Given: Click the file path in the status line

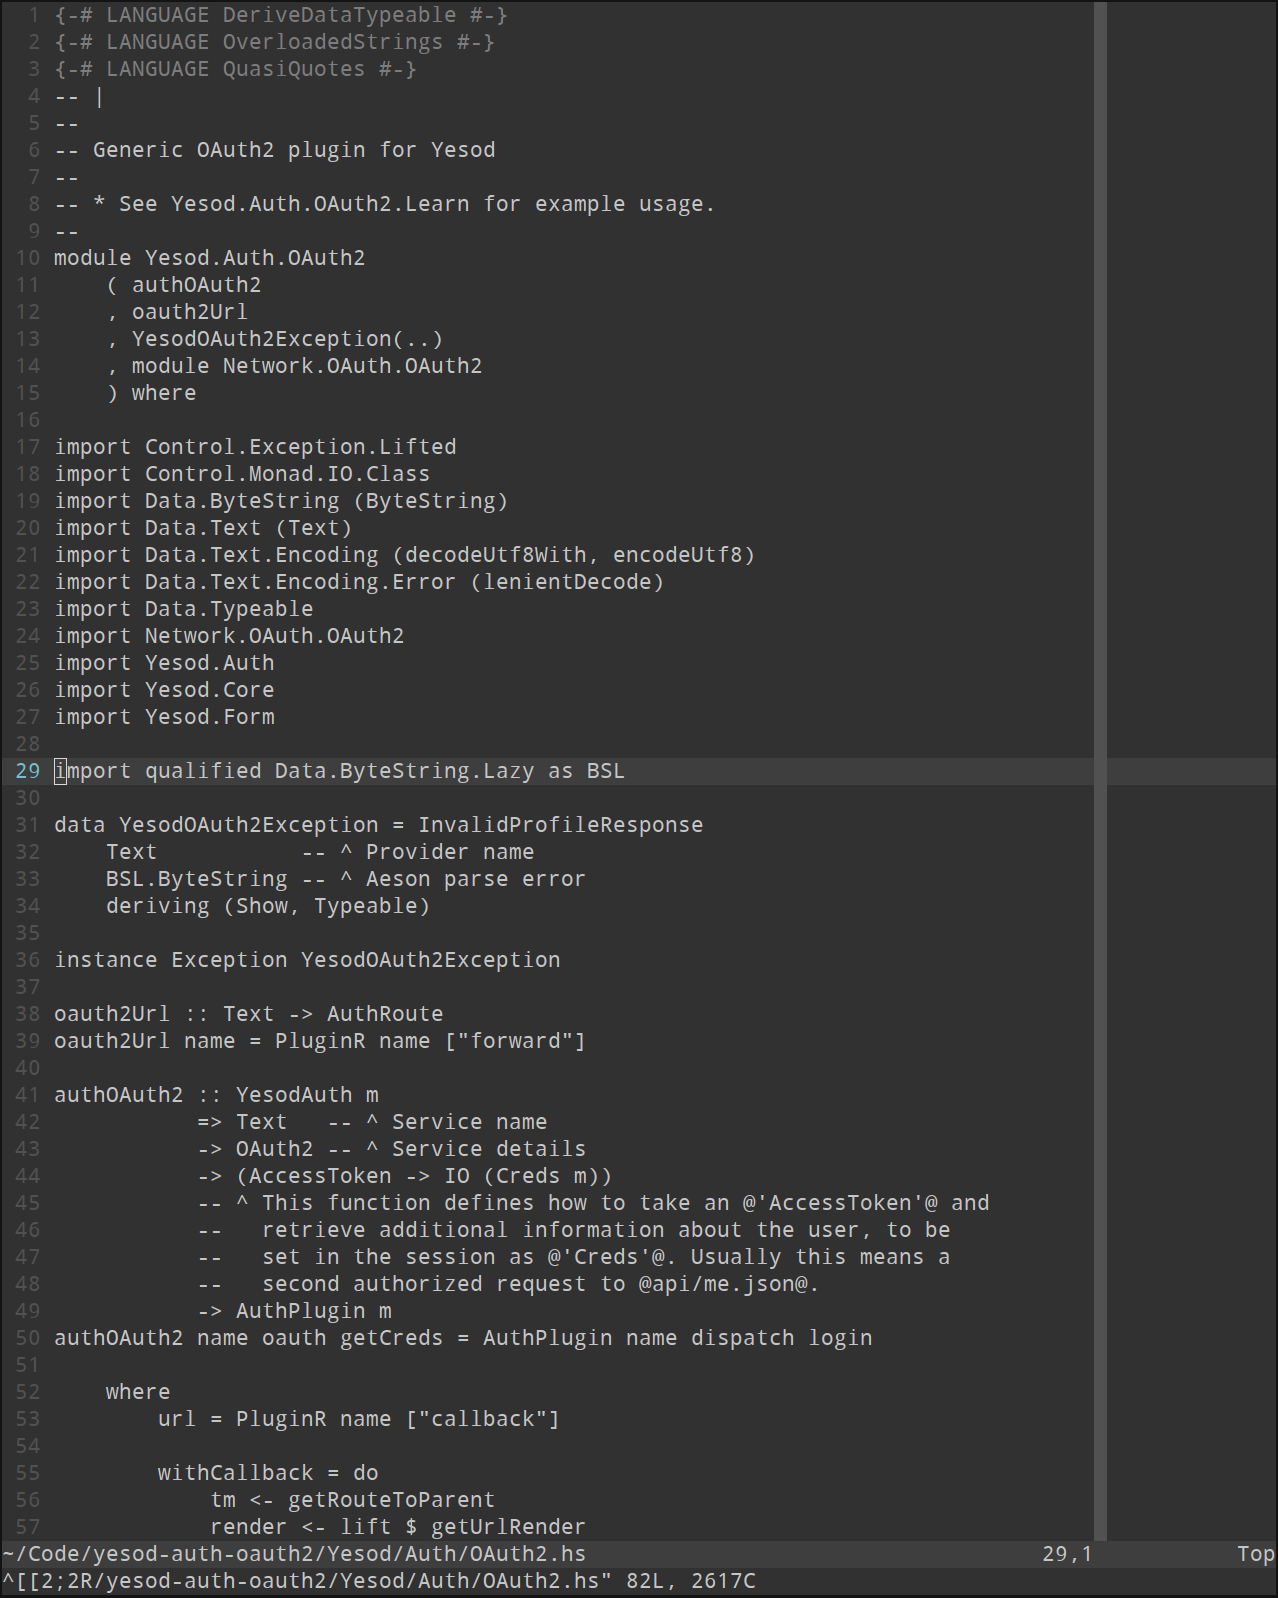Looking at the screenshot, I should [294, 1554].
